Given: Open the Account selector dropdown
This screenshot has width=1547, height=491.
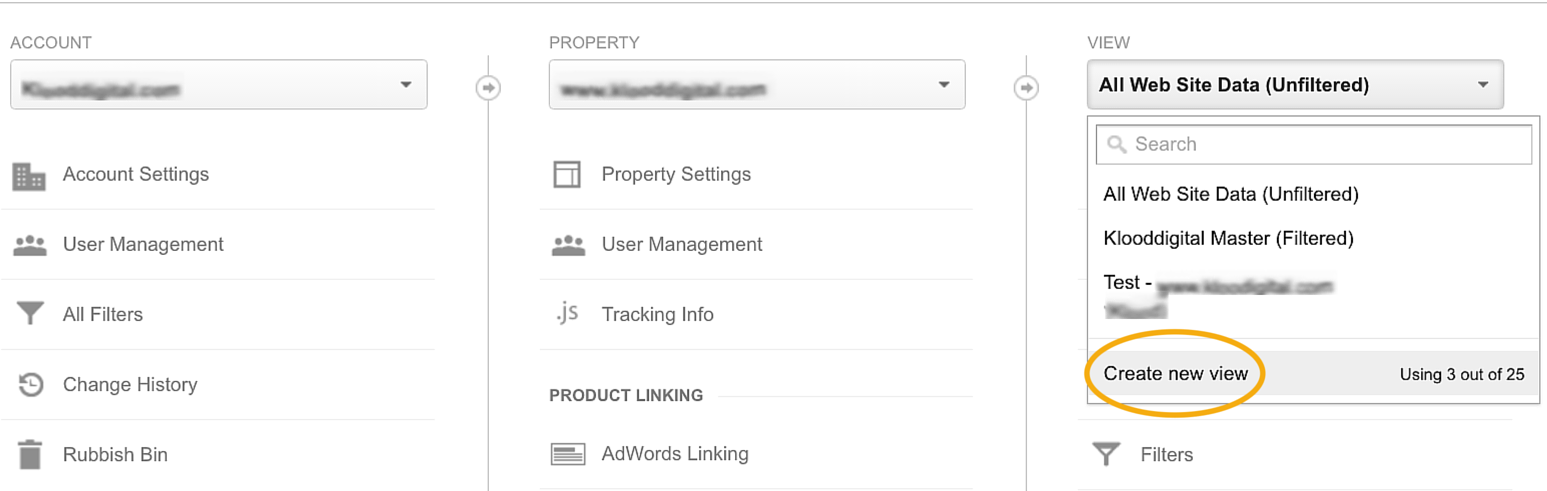Looking at the screenshot, I should 219,85.
